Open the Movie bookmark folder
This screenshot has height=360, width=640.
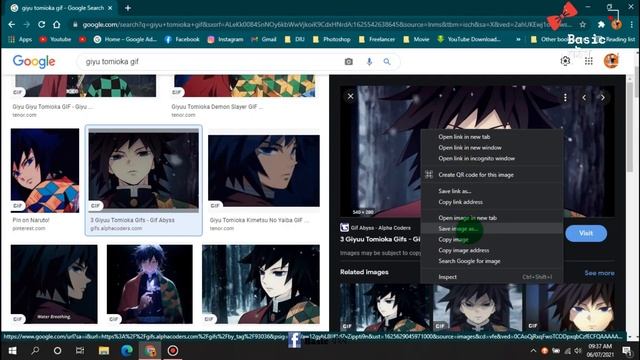tap(416, 39)
